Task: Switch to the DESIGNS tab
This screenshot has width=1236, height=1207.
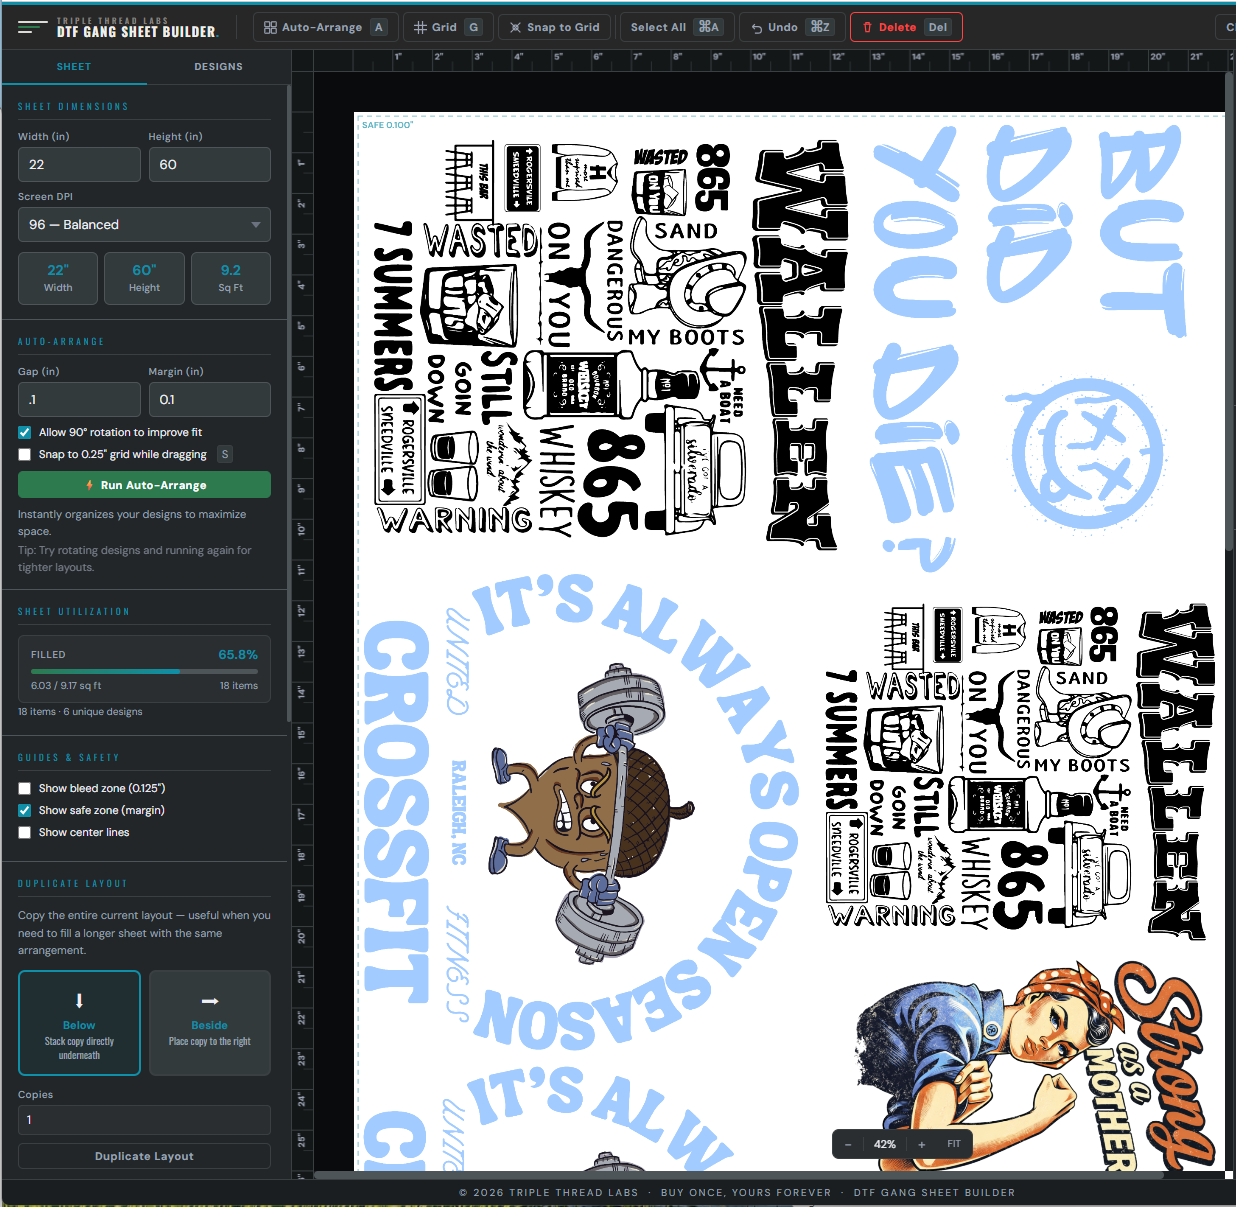Action: tap(218, 66)
